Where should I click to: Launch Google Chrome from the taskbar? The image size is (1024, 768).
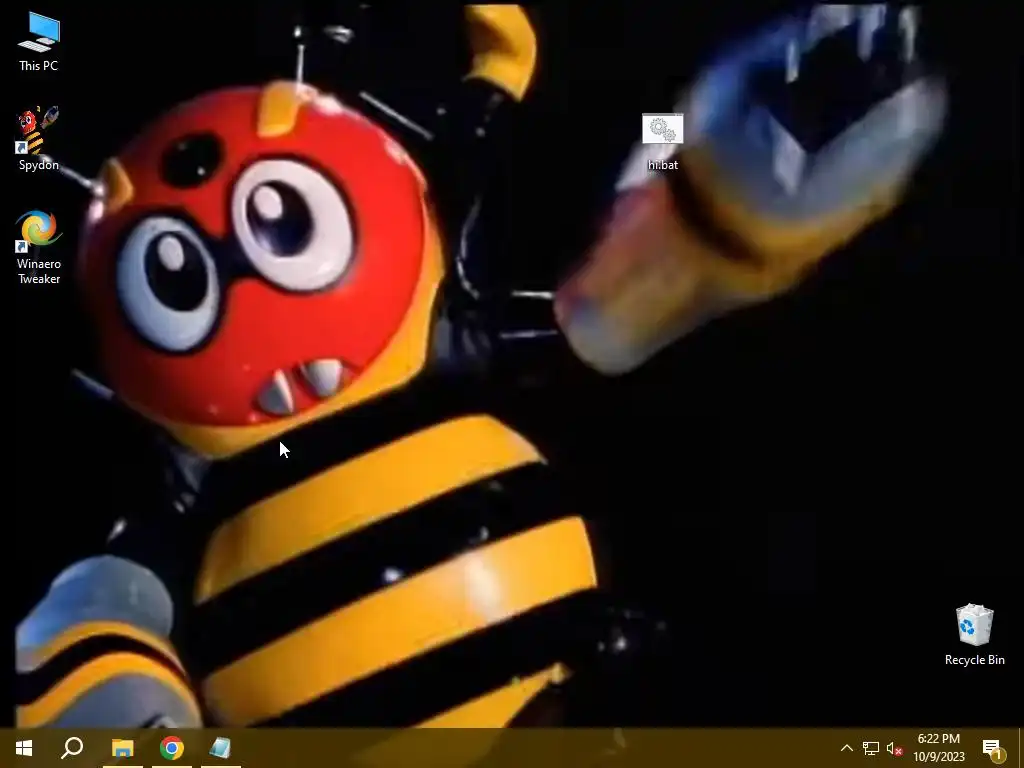(x=172, y=748)
